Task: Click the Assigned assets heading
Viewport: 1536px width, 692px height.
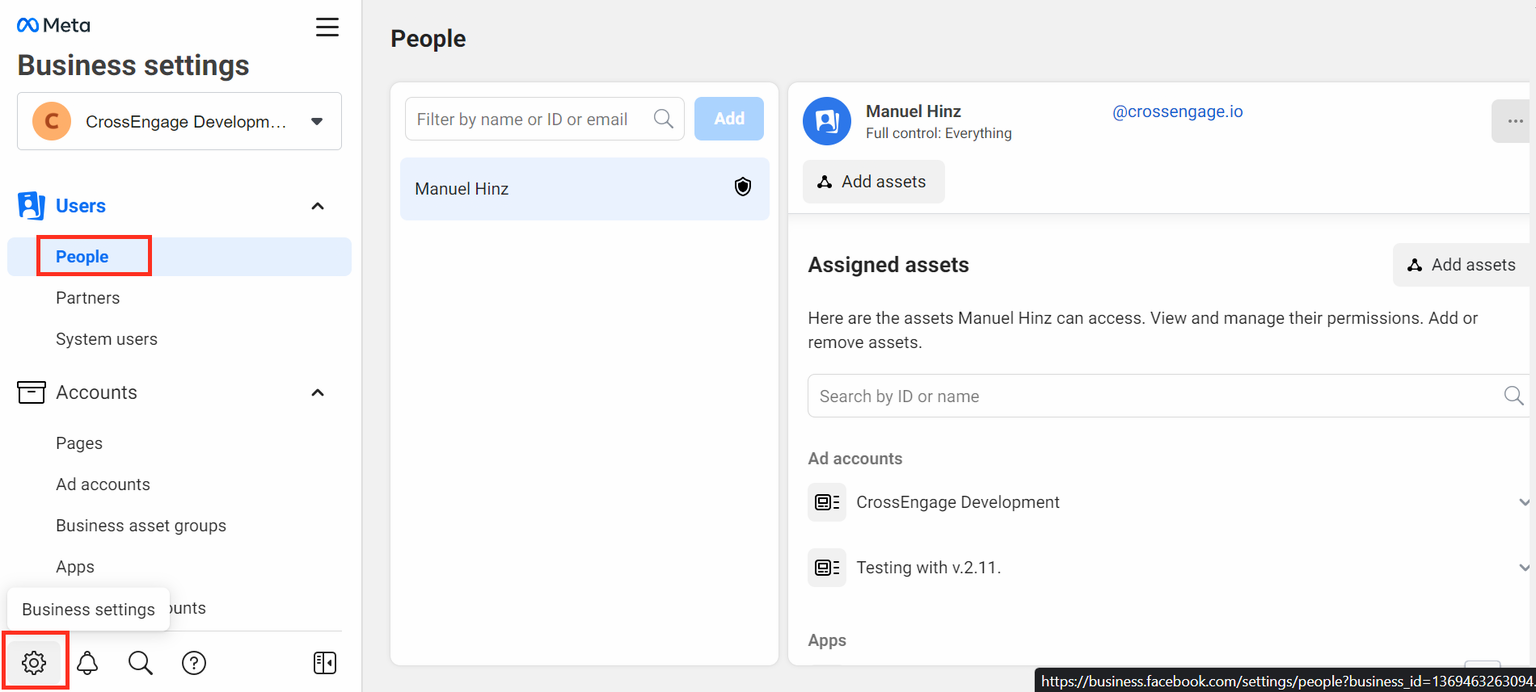Action: pyautogui.click(x=888, y=265)
